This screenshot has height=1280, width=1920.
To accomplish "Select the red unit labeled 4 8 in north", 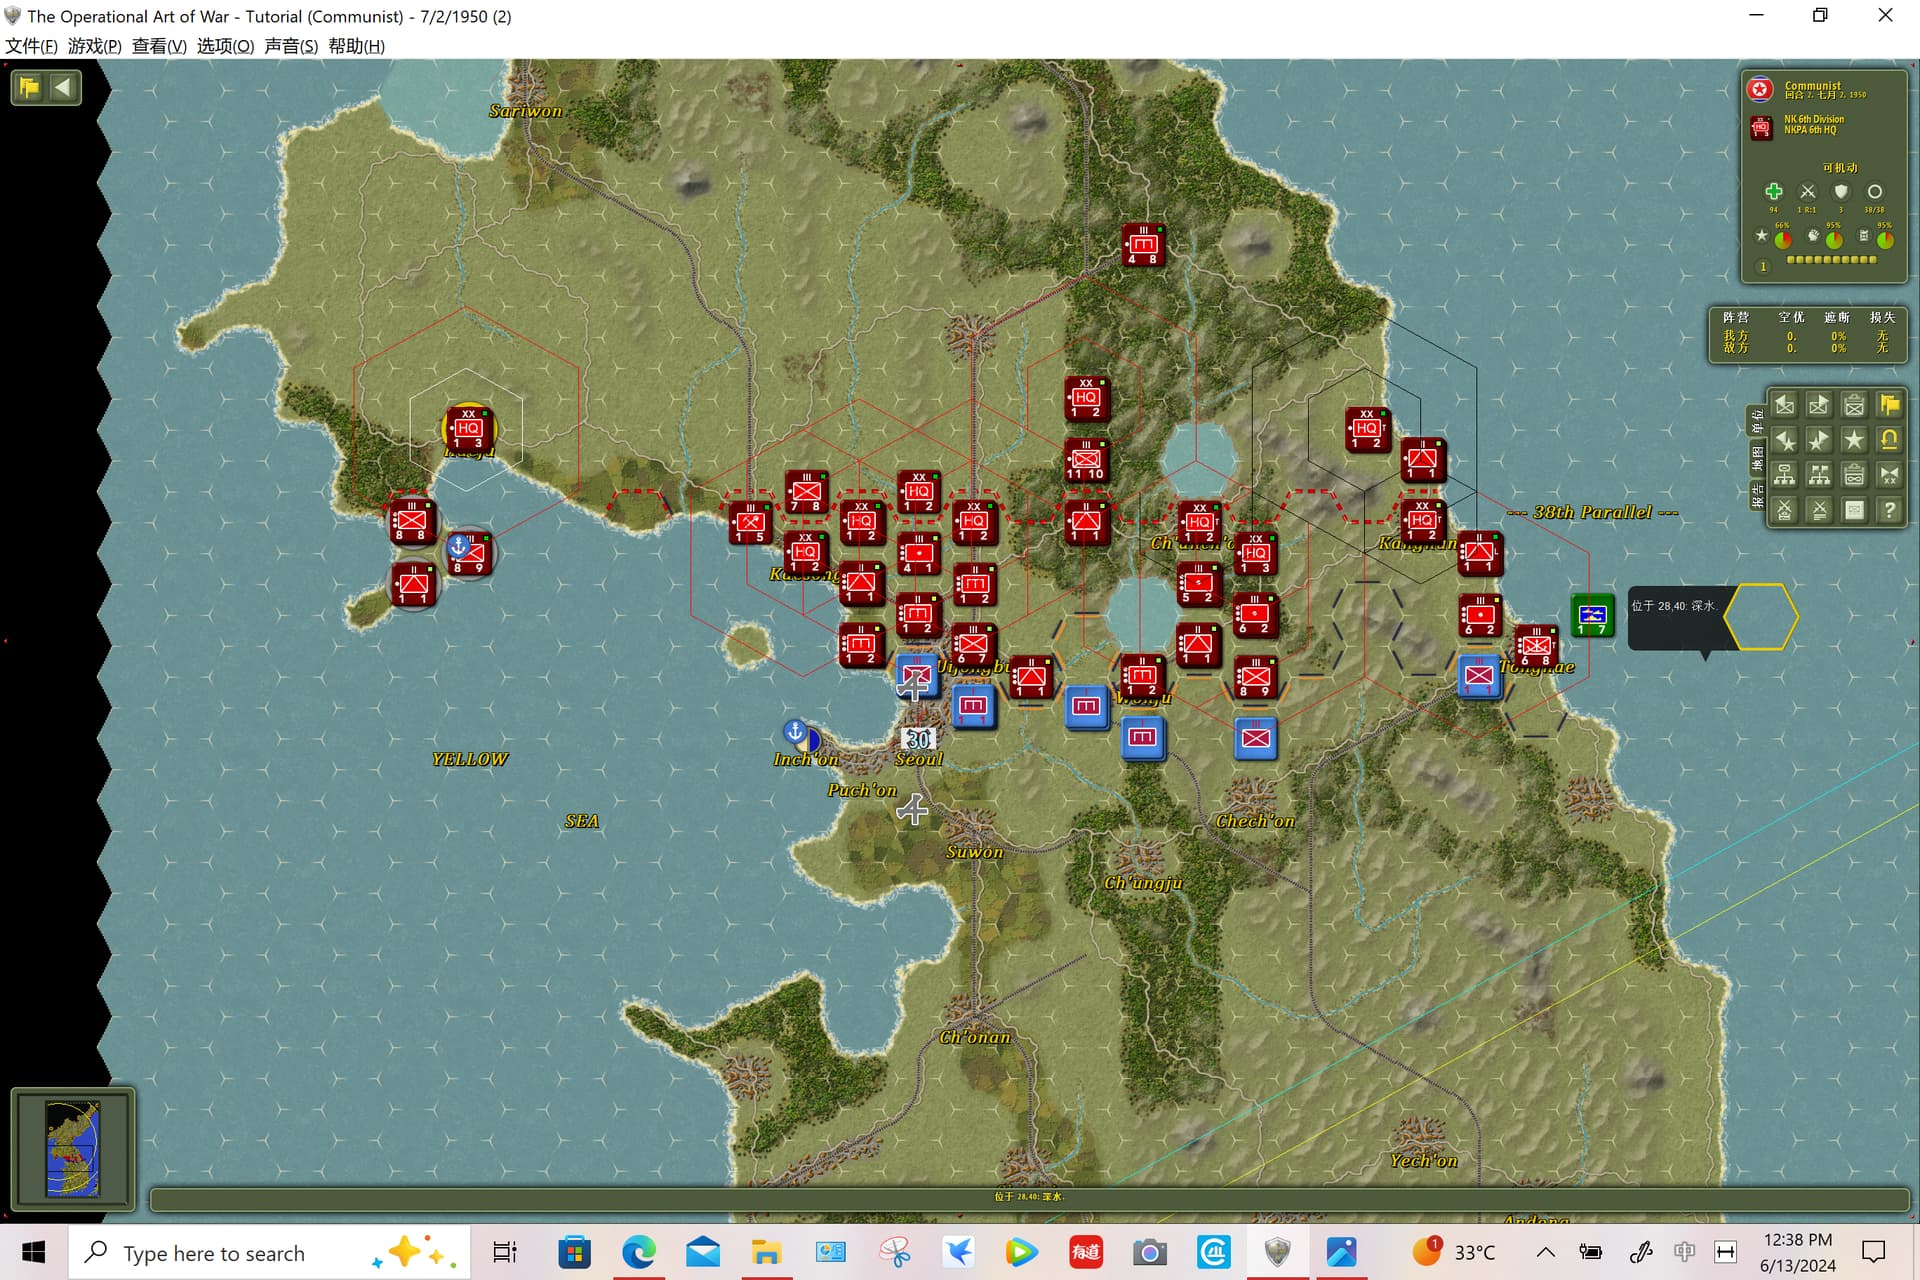I will [1143, 245].
